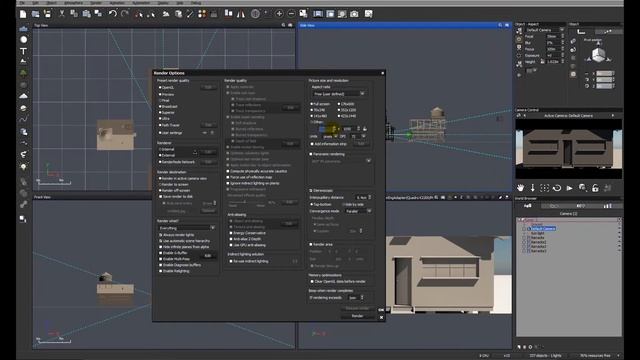
Task: Select OpenGL preset render quality
Action: coord(167,87)
